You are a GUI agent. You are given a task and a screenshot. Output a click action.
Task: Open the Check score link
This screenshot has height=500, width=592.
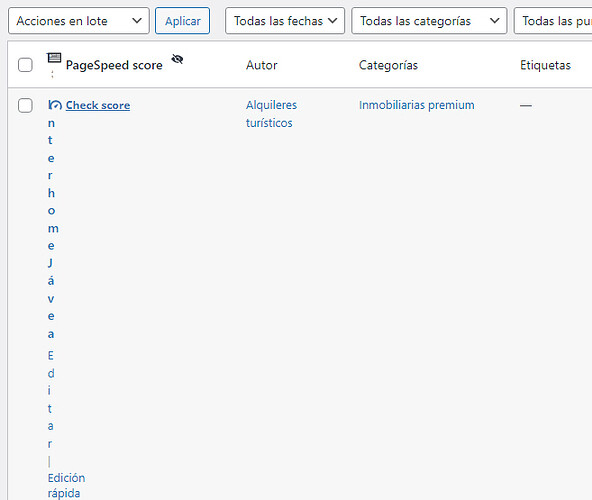click(x=98, y=105)
